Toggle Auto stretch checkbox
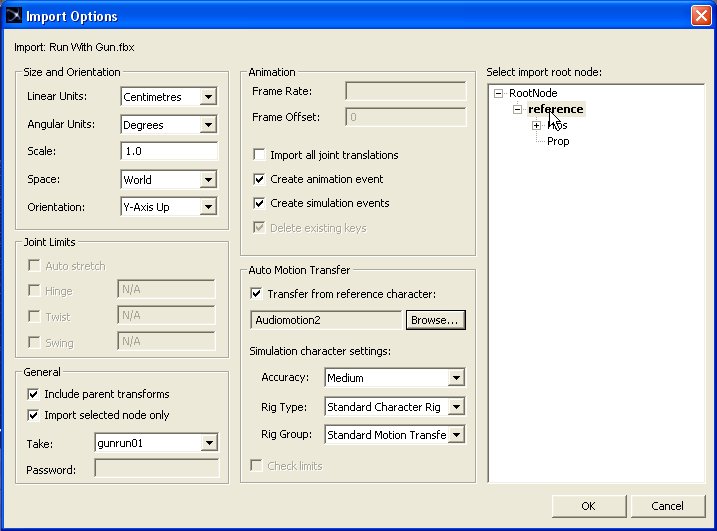This screenshot has height=531, width=717. 34,265
